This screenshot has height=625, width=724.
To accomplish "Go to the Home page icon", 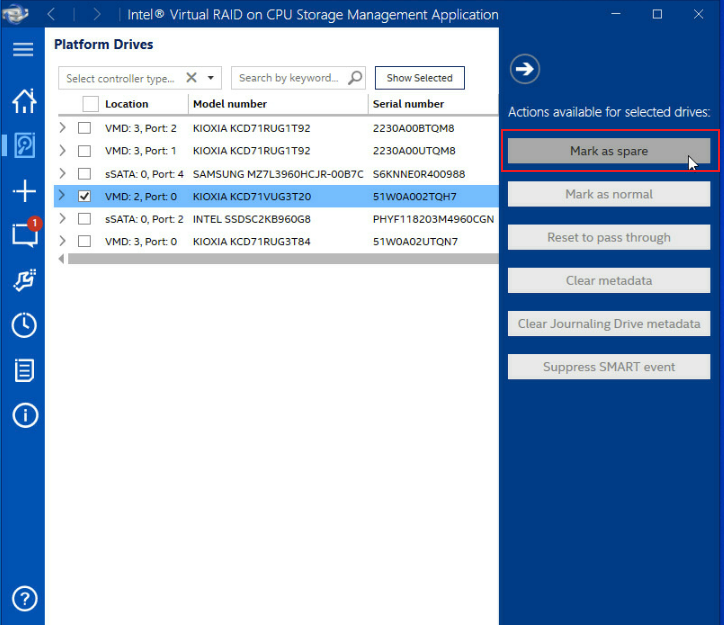I will tap(24, 101).
